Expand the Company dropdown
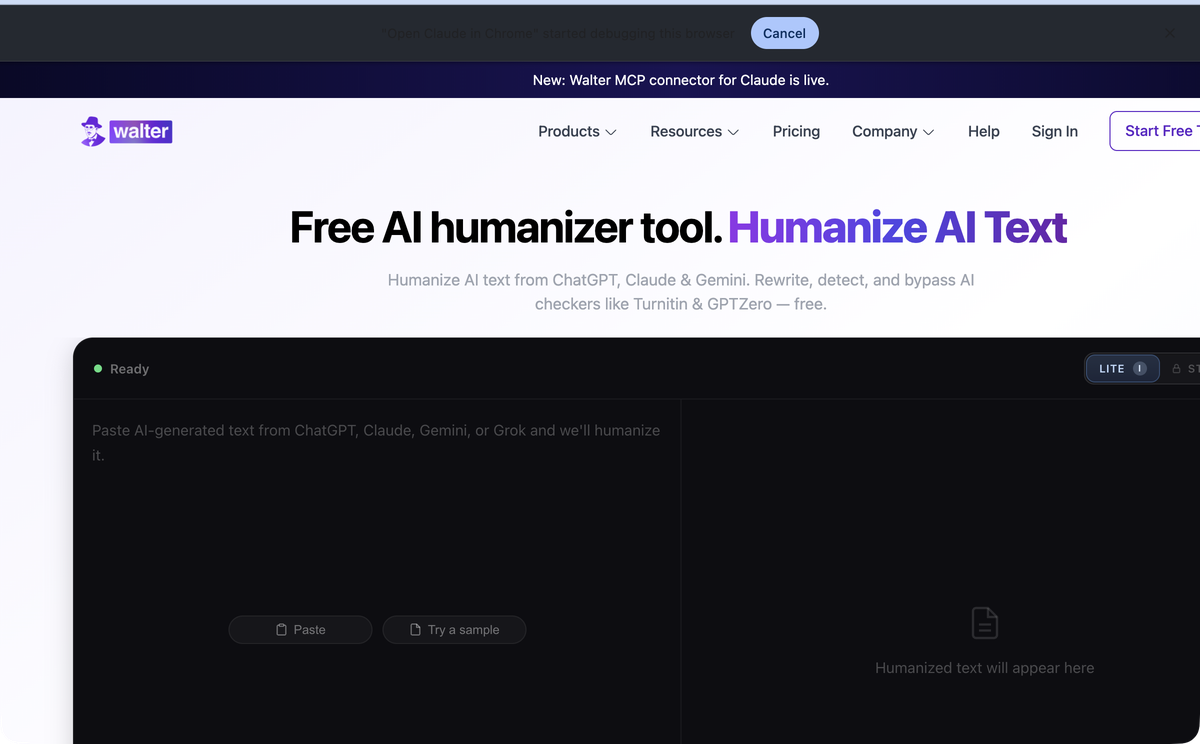1200x744 pixels. [893, 131]
